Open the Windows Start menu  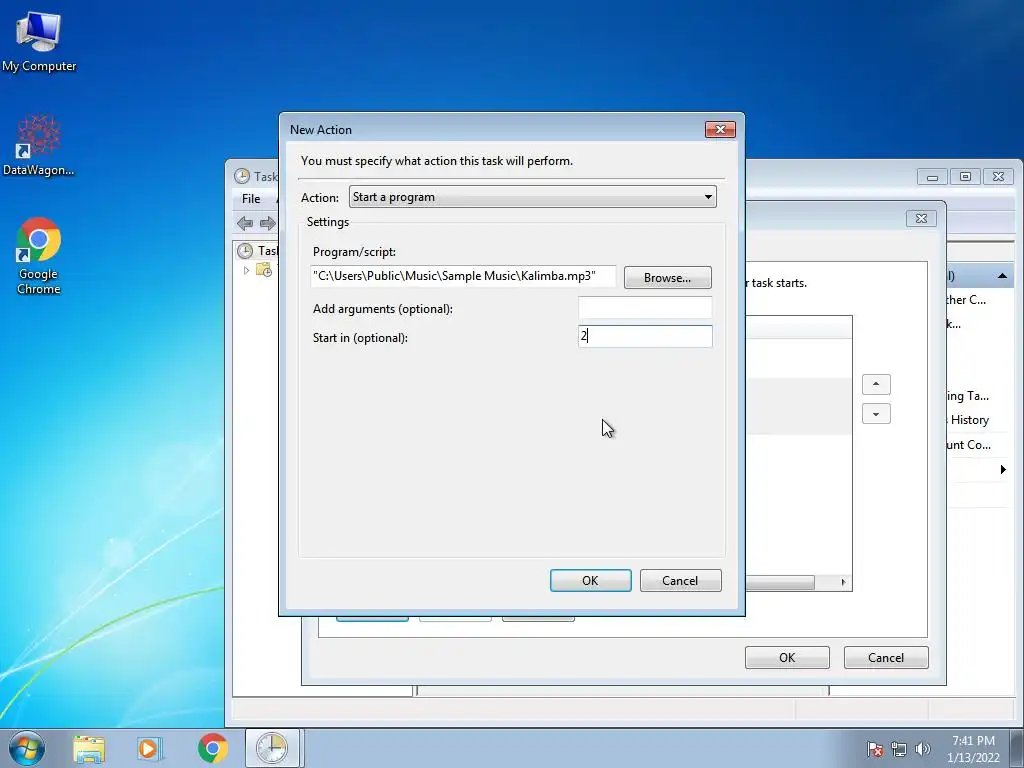click(27, 748)
